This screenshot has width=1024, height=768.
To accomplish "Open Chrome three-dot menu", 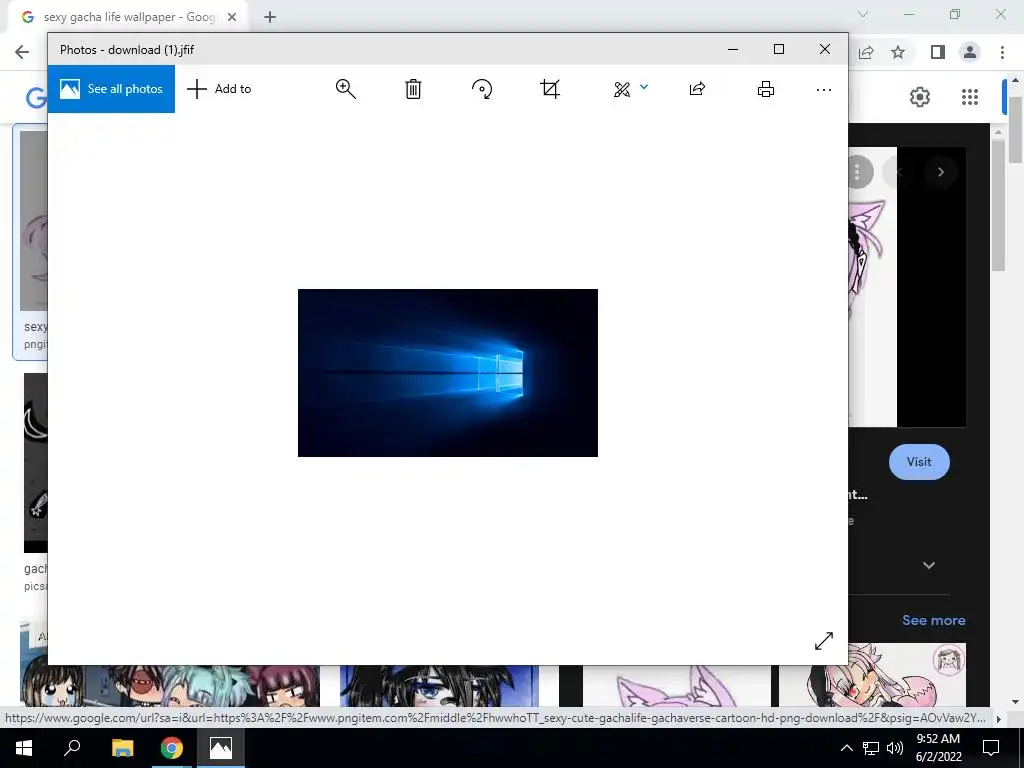I will coord(1002,52).
